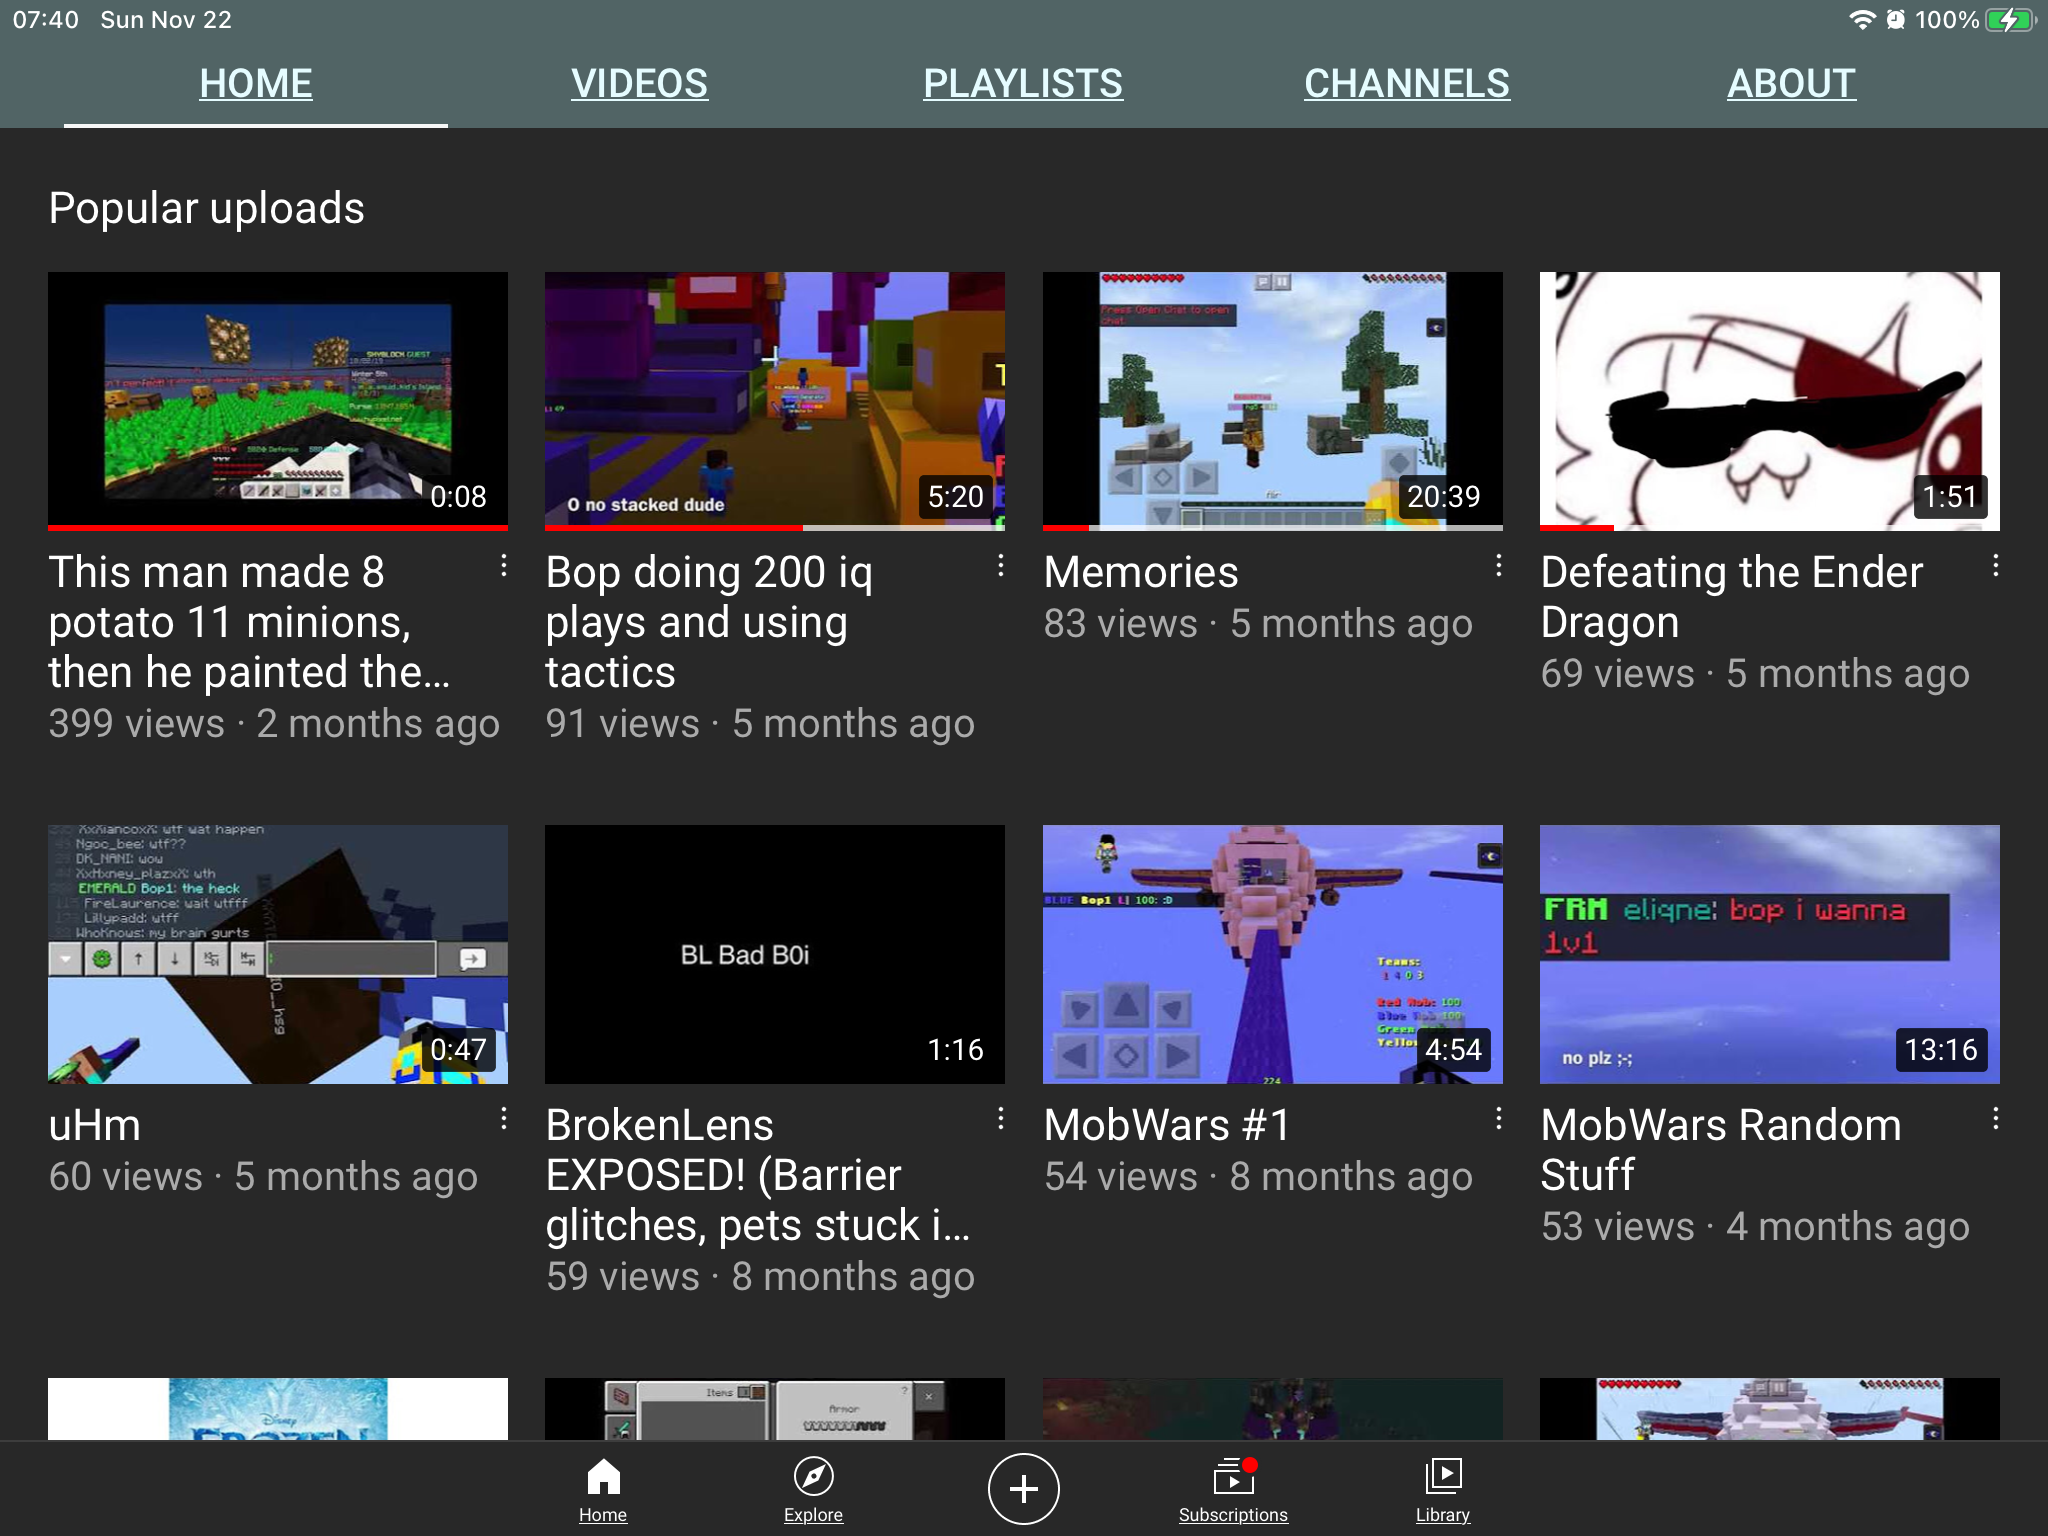Click red progress bar under Memories thumbnail
Viewport: 2048px width, 1536px height.
pyautogui.click(x=1066, y=527)
